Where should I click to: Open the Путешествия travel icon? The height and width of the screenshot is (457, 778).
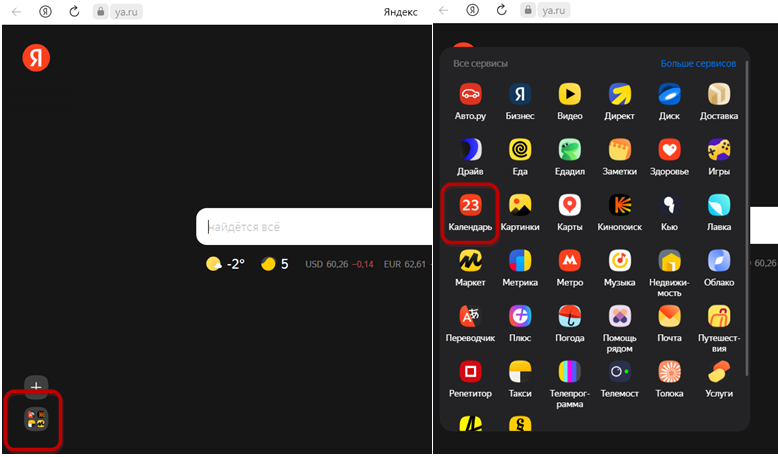(x=719, y=316)
